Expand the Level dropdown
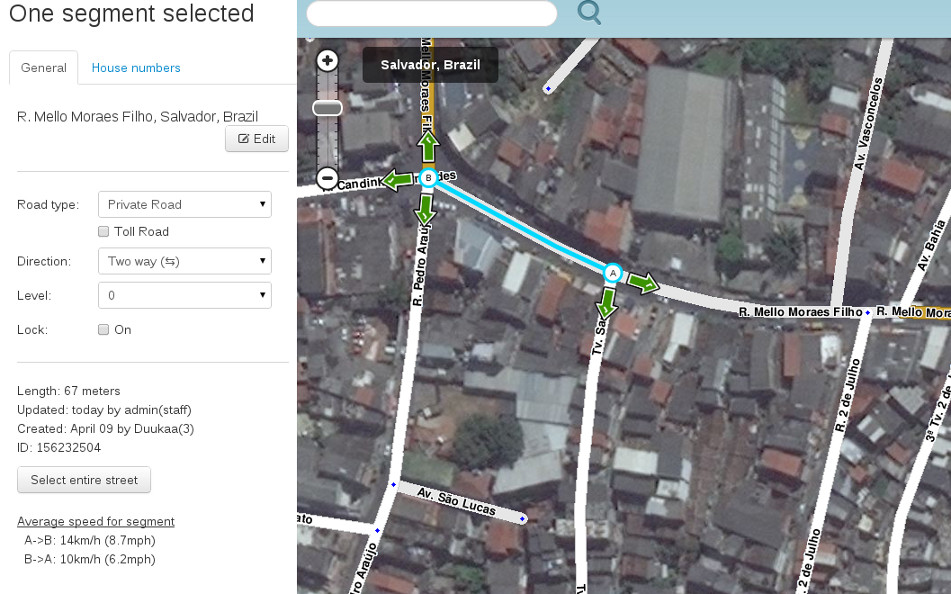This screenshot has height=594, width=951. [185, 296]
